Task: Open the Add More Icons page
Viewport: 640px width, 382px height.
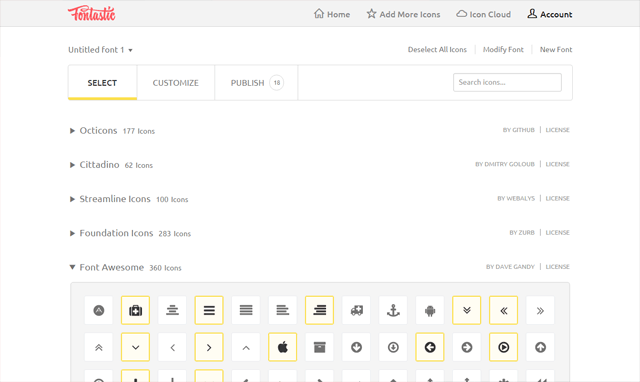Action: 403,14
